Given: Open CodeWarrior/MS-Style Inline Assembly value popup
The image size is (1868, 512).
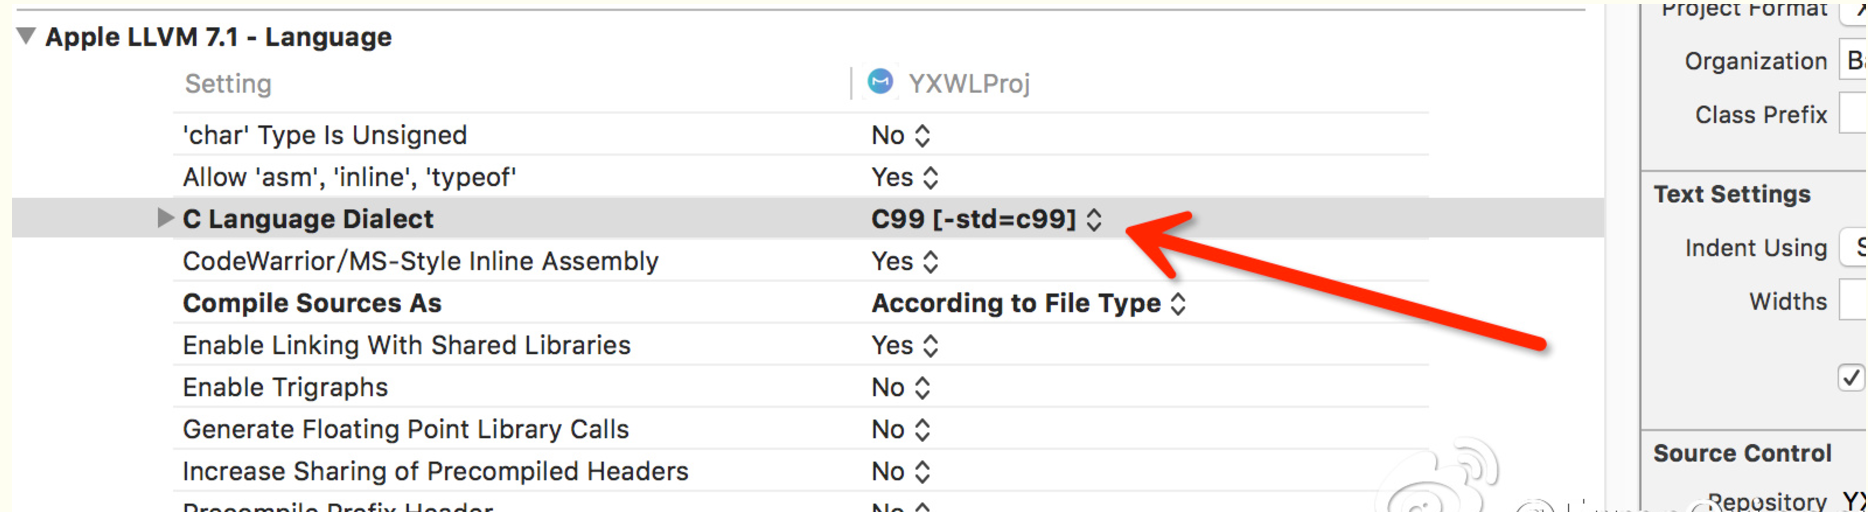Looking at the screenshot, I should point(905,261).
